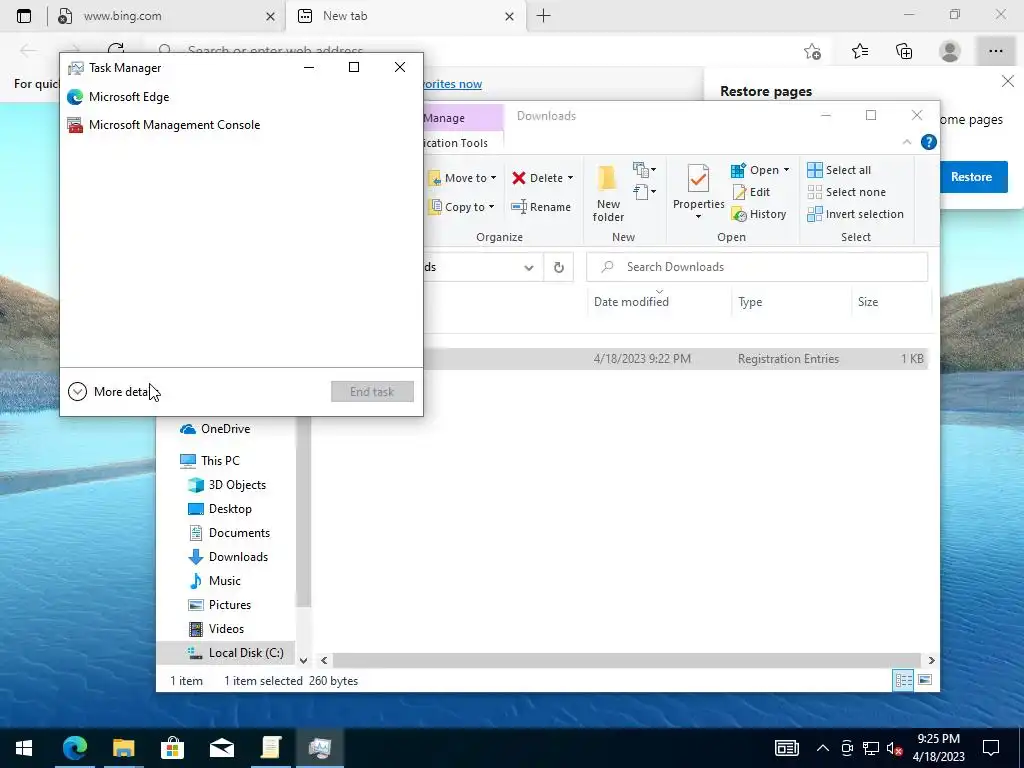Open Edge tab actions menu icon
Viewport: 1024px width, 768px height.
pyautogui.click(x=24, y=16)
